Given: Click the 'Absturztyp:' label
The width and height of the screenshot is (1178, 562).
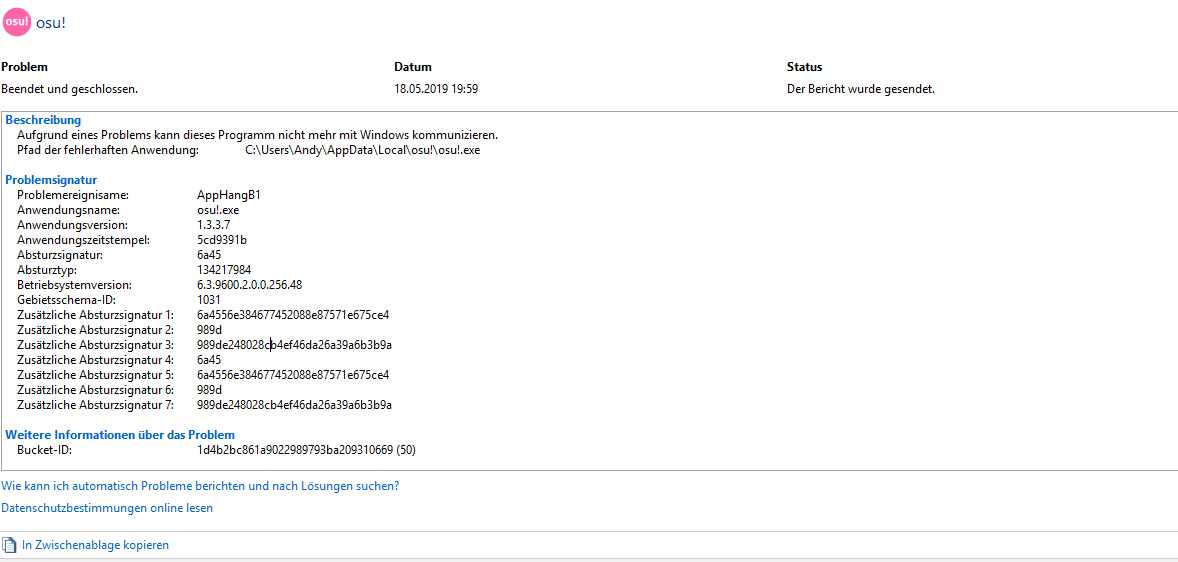Looking at the screenshot, I should tap(47, 270).
